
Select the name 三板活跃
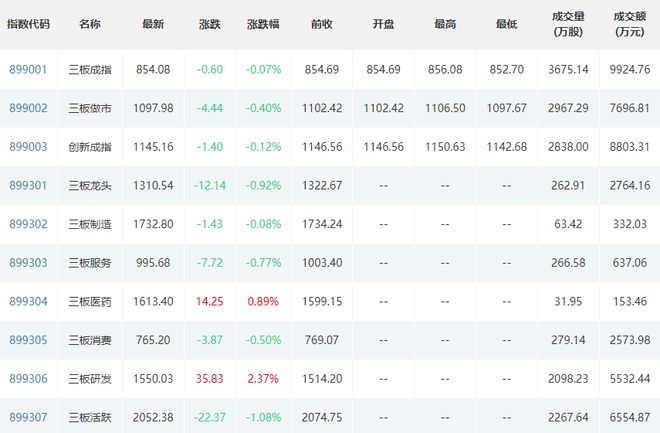90,417
